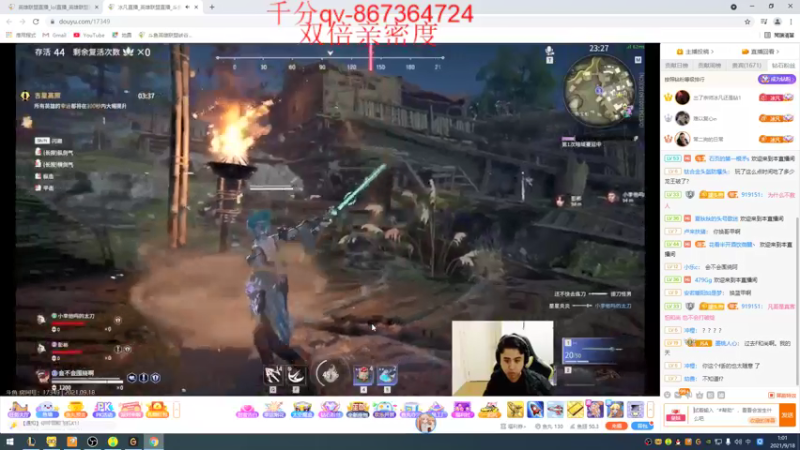
Task: Click the orange 发送 send button
Action: 787,415
